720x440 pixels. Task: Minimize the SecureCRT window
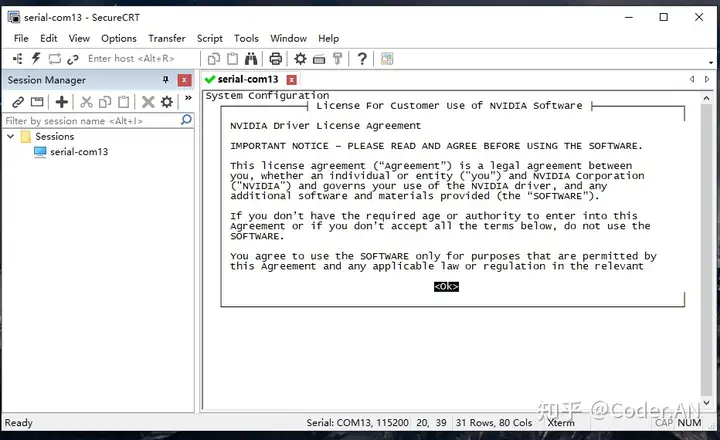coord(629,17)
